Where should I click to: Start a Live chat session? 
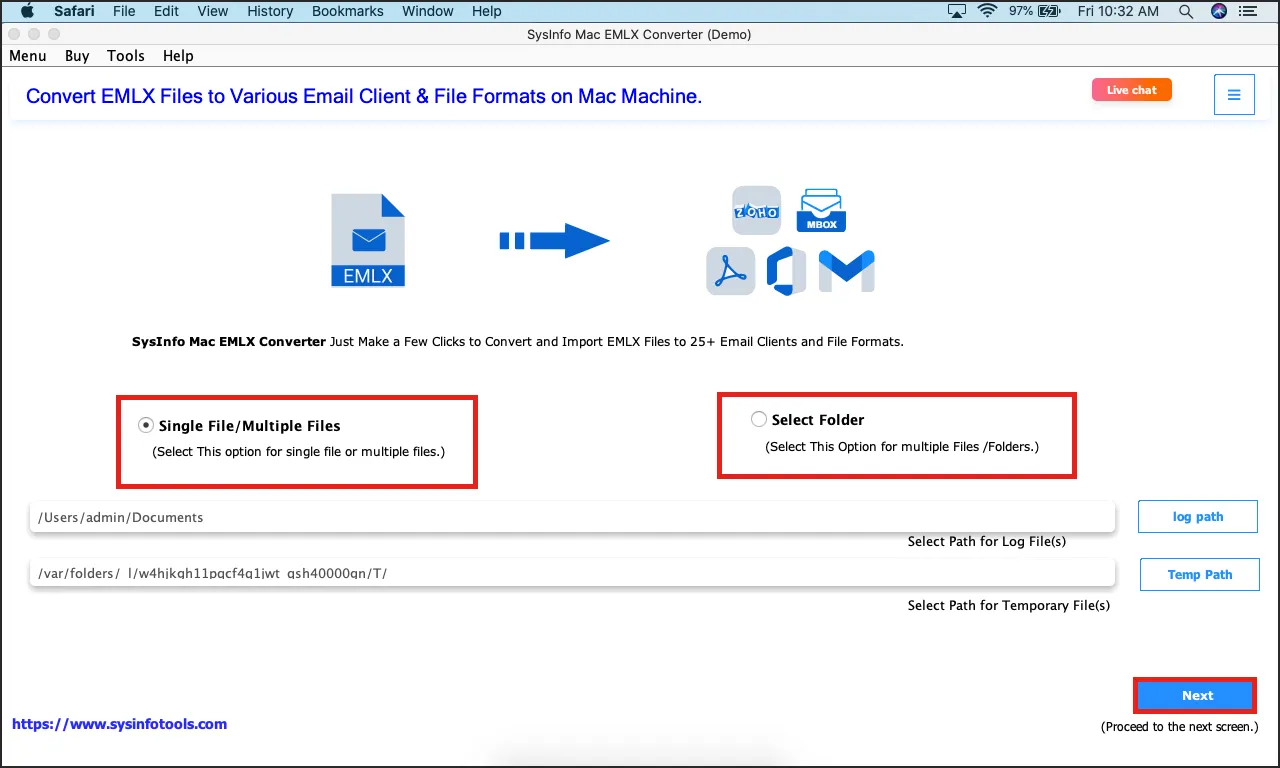(1132, 90)
